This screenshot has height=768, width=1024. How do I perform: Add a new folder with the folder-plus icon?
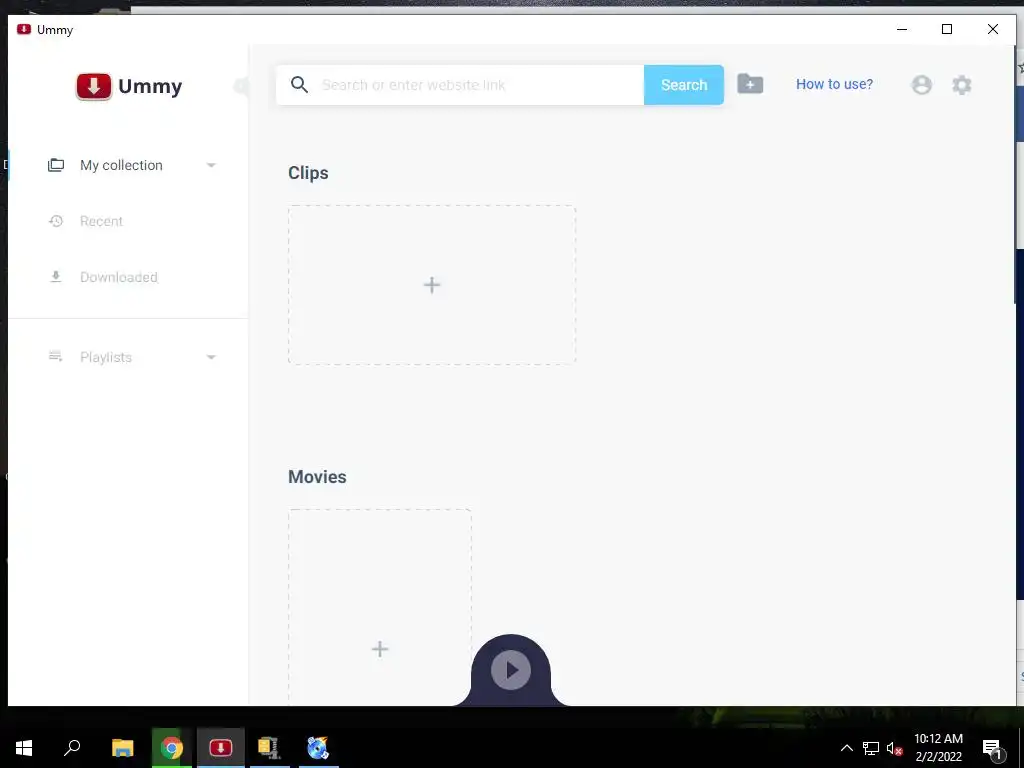750,84
